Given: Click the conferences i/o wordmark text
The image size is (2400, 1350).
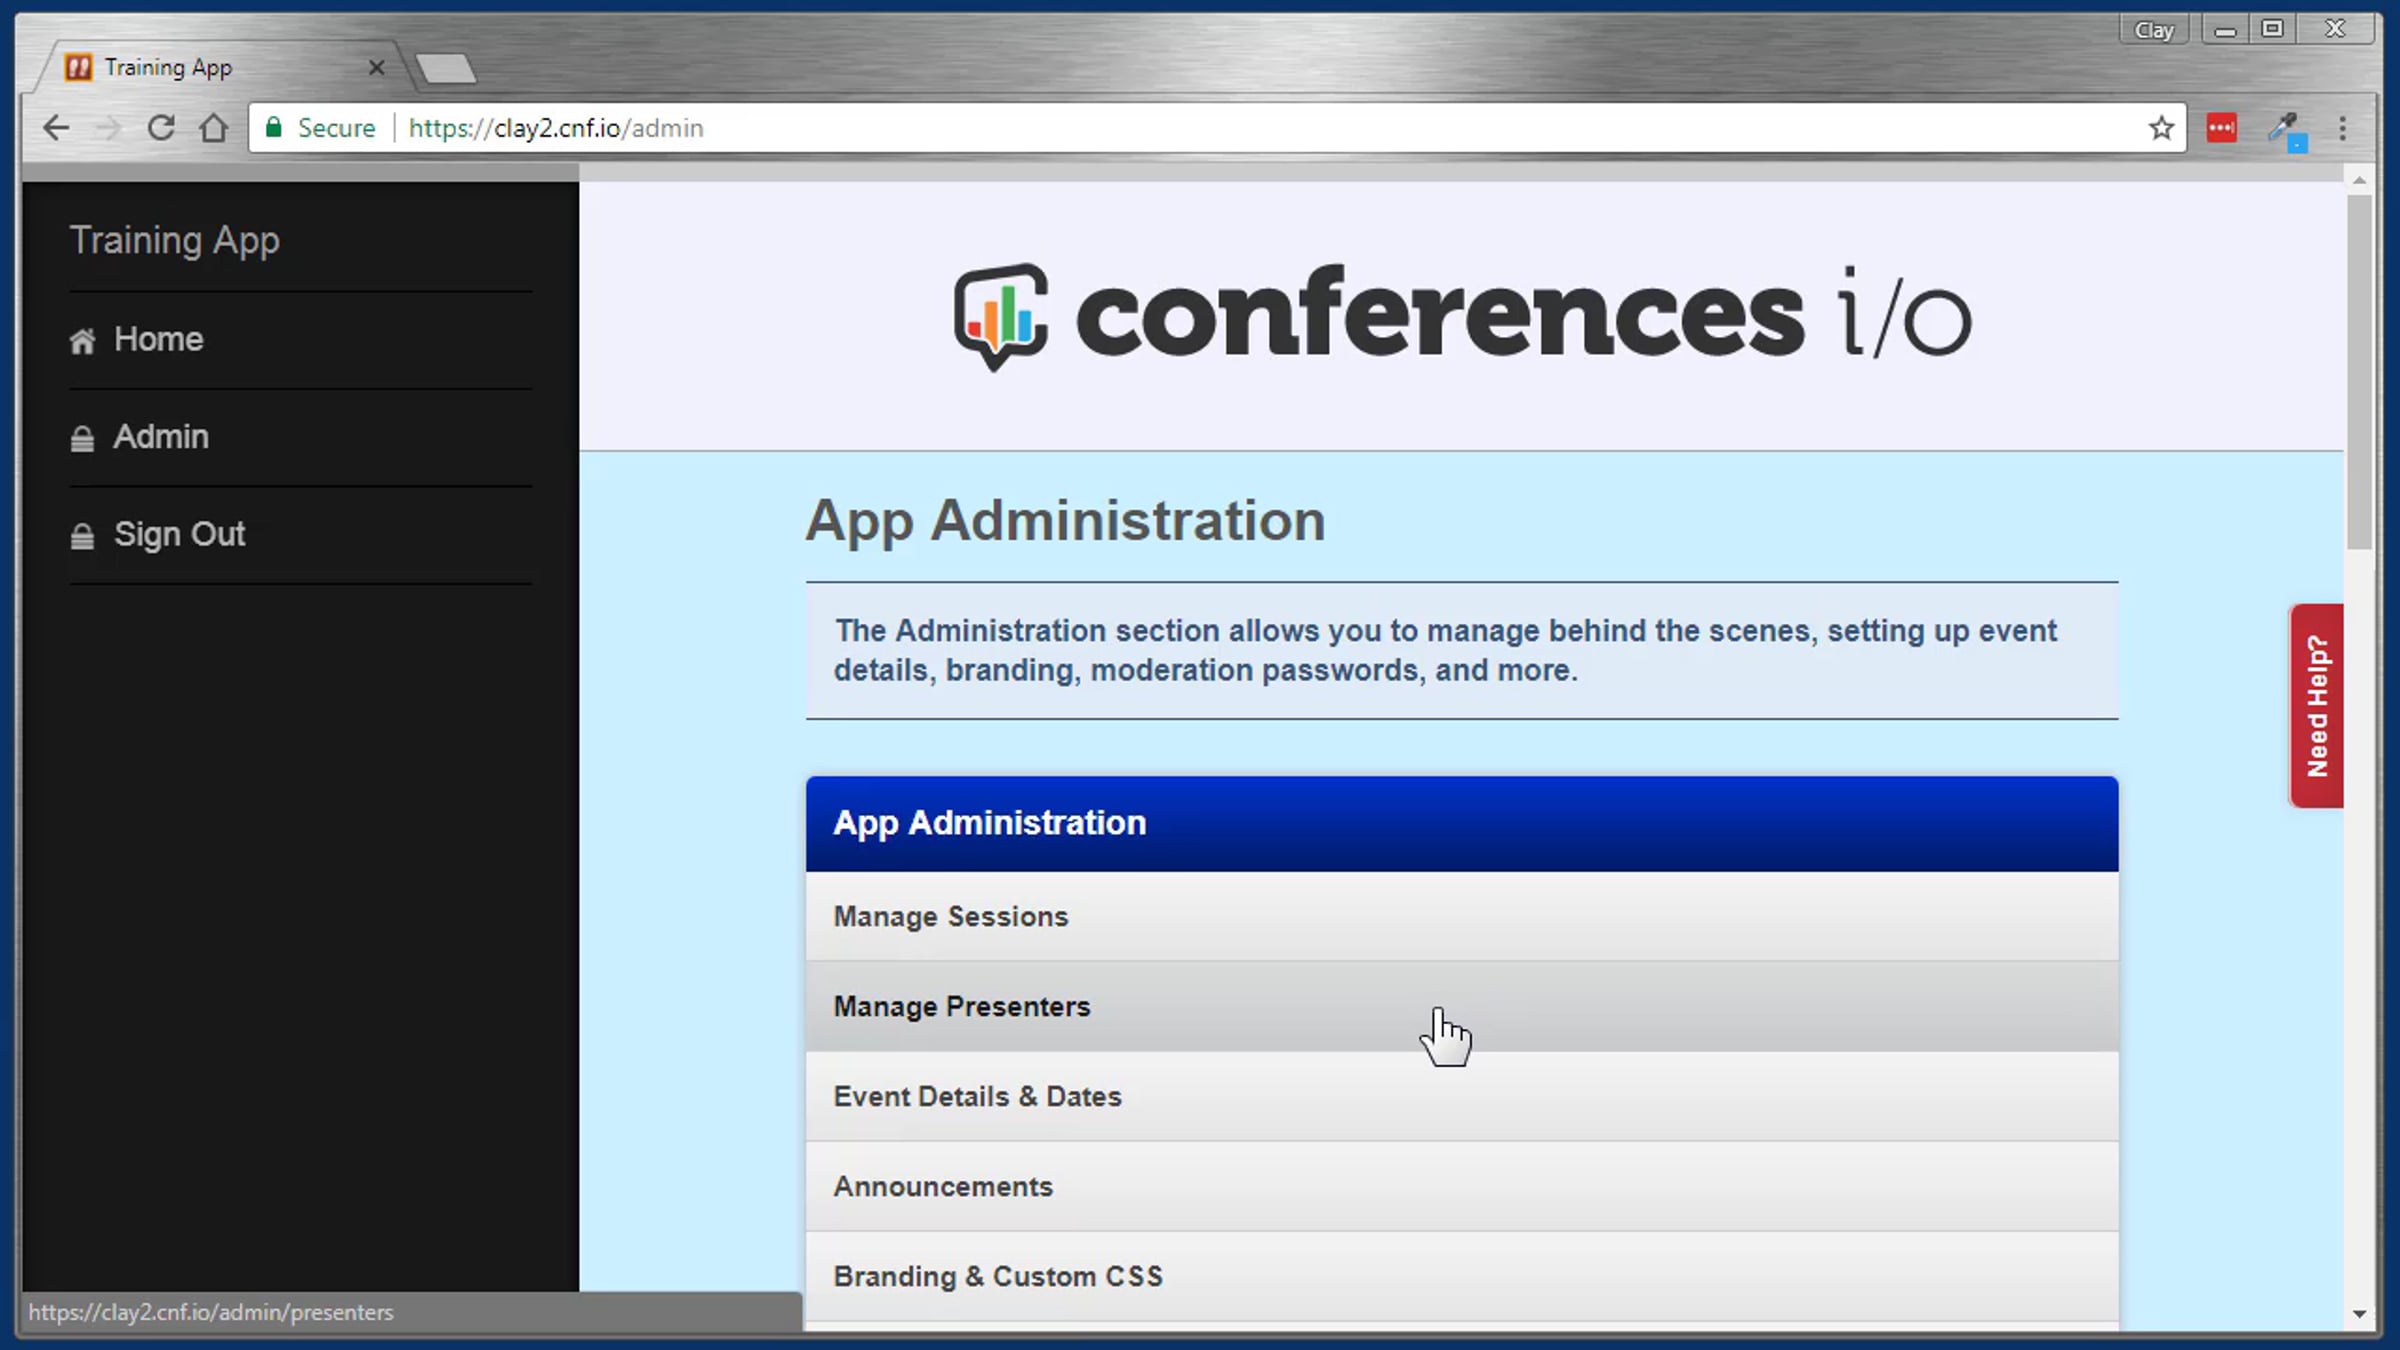Looking at the screenshot, I should [x=1523, y=314].
